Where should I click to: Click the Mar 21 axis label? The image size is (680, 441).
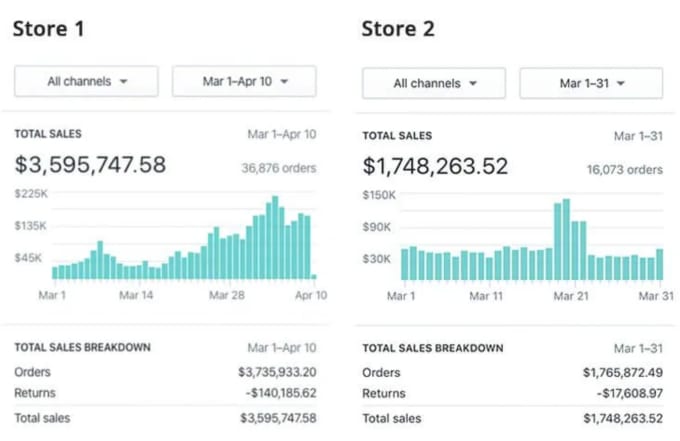pos(571,296)
